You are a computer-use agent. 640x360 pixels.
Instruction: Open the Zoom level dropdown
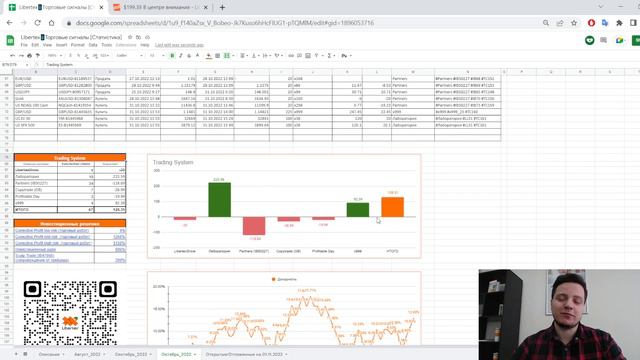coord(55,56)
